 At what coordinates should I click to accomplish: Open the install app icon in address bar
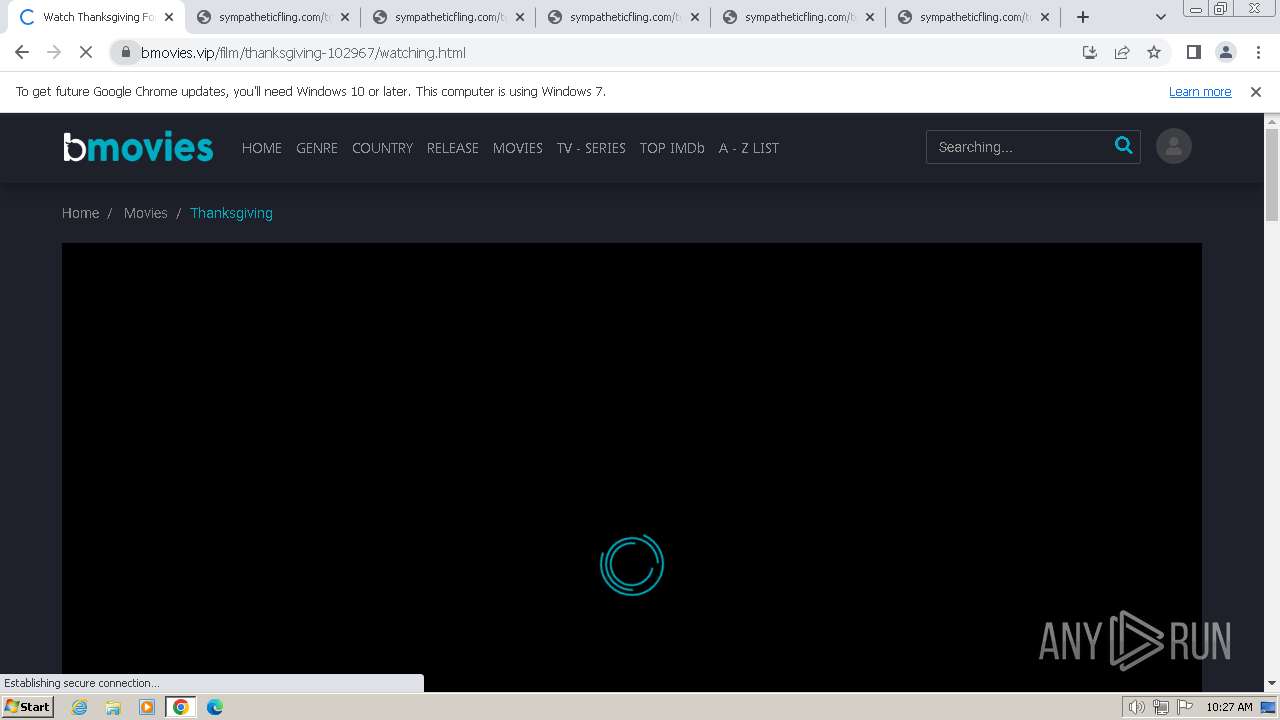click(1090, 53)
